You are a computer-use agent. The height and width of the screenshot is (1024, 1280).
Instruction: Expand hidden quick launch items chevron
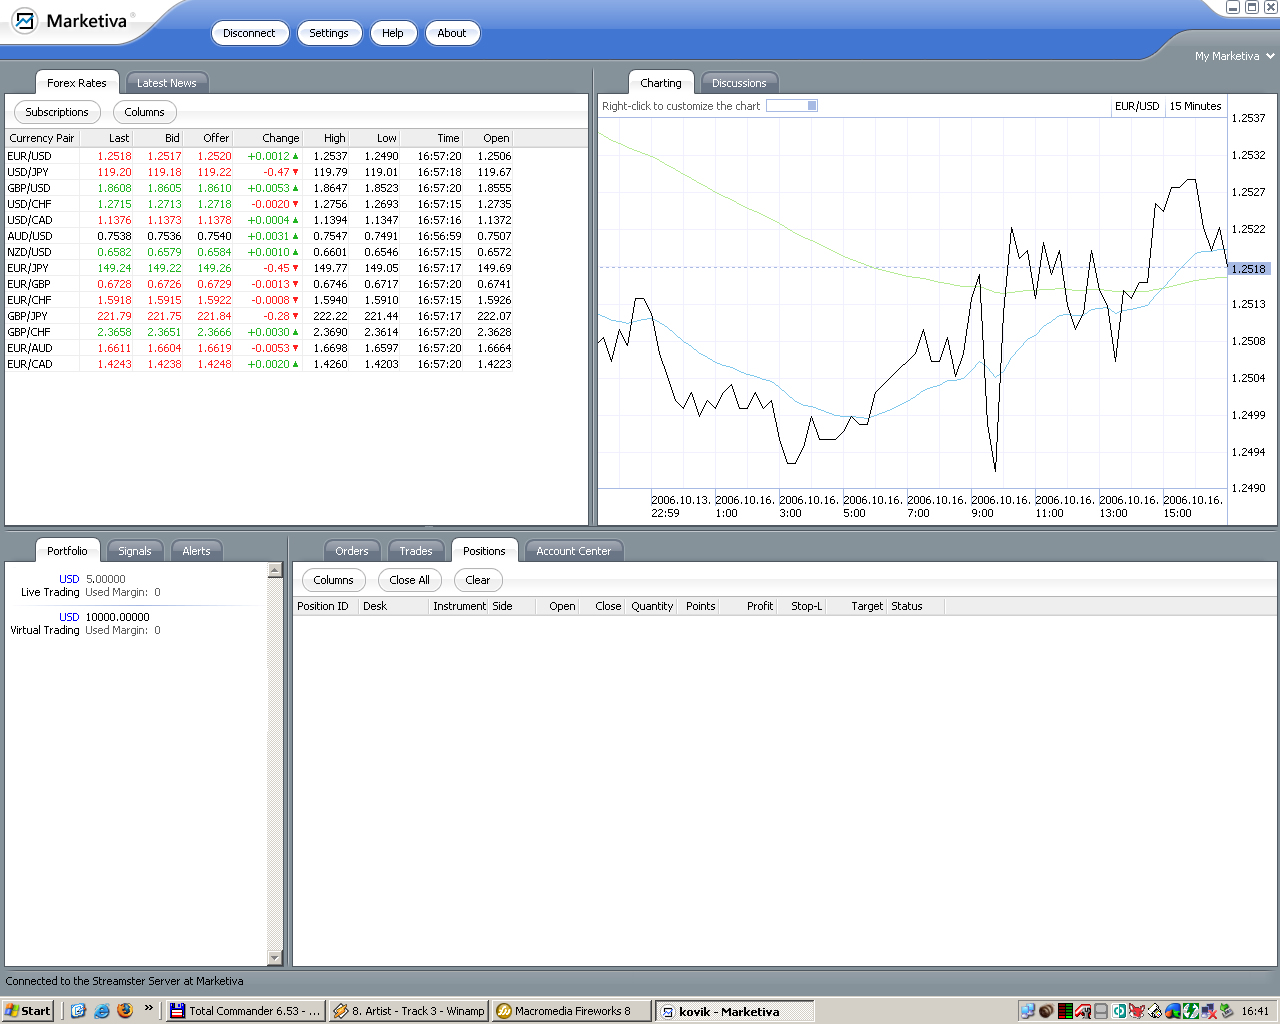point(148,1008)
